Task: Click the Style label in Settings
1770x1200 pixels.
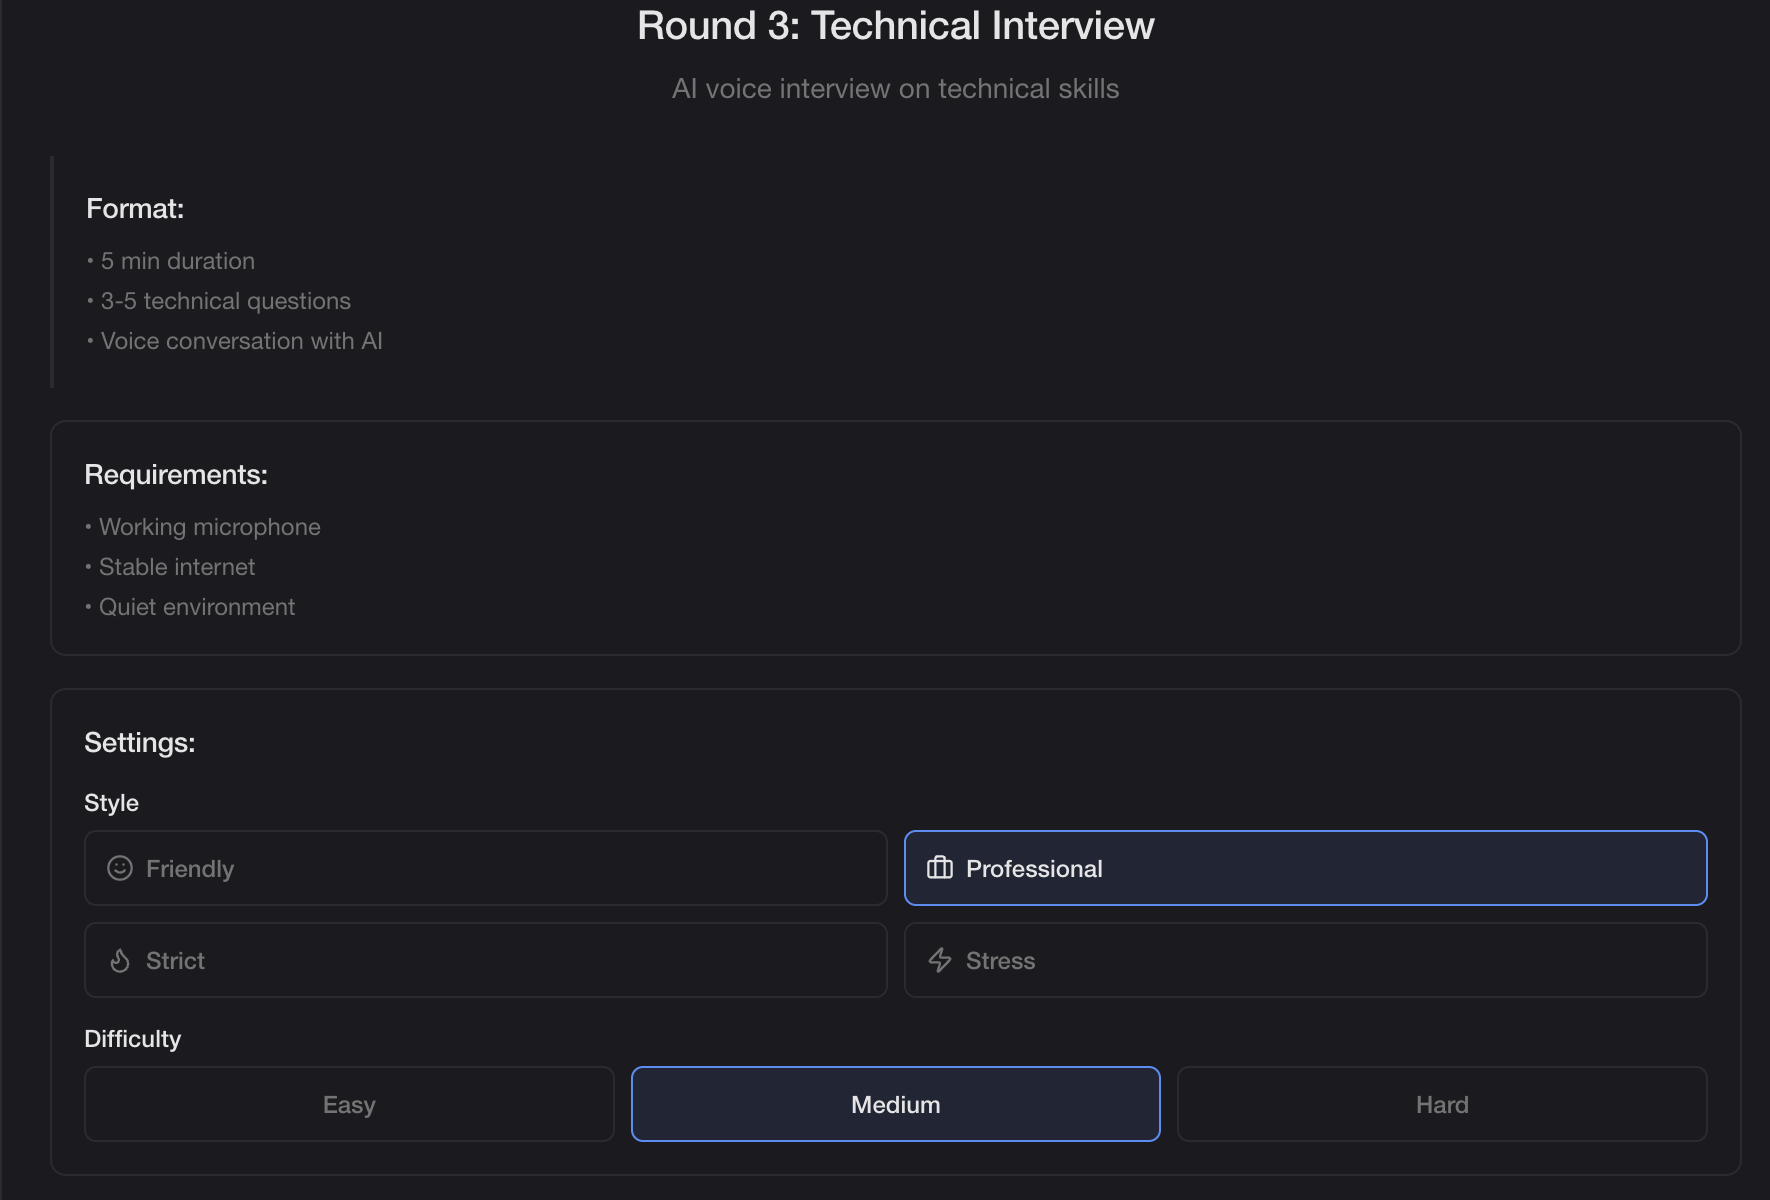Action: (x=110, y=801)
